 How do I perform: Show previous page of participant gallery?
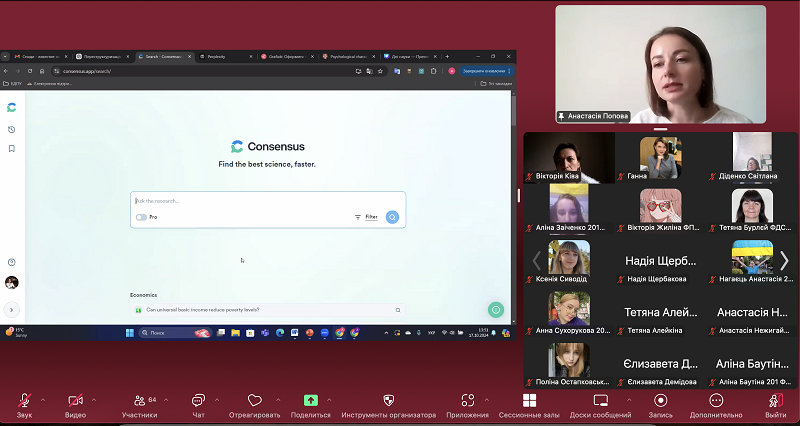coord(536,261)
